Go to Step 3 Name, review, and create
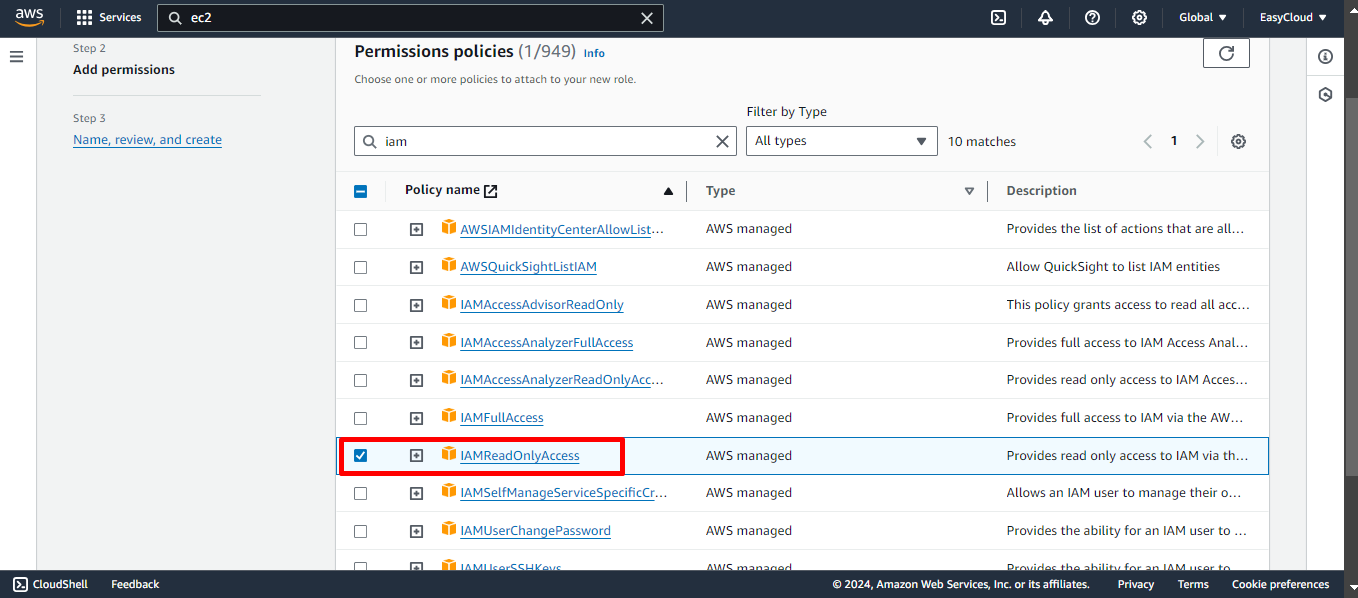Image resolution: width=1358 pixels, height=598 pixels. coord(147,140)
